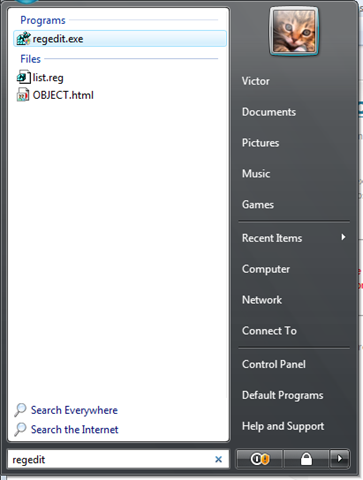Lock the computer with padlock button
This screenshot has height=480, width=363.
pos(306,459)
